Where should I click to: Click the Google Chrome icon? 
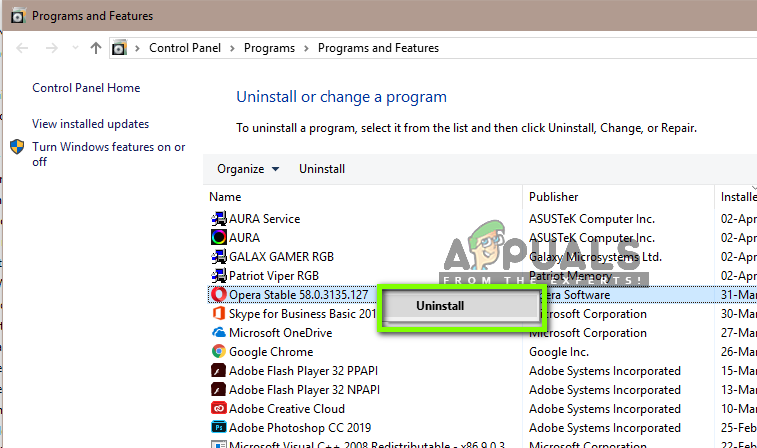pyautogui.click(x=219, y=351)
